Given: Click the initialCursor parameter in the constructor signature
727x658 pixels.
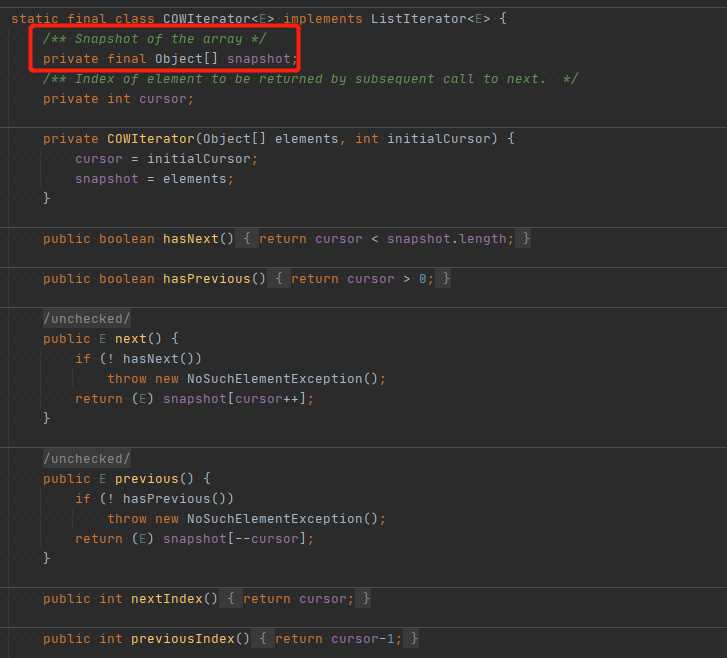Looking at the screenshot, I should (439, 139).
